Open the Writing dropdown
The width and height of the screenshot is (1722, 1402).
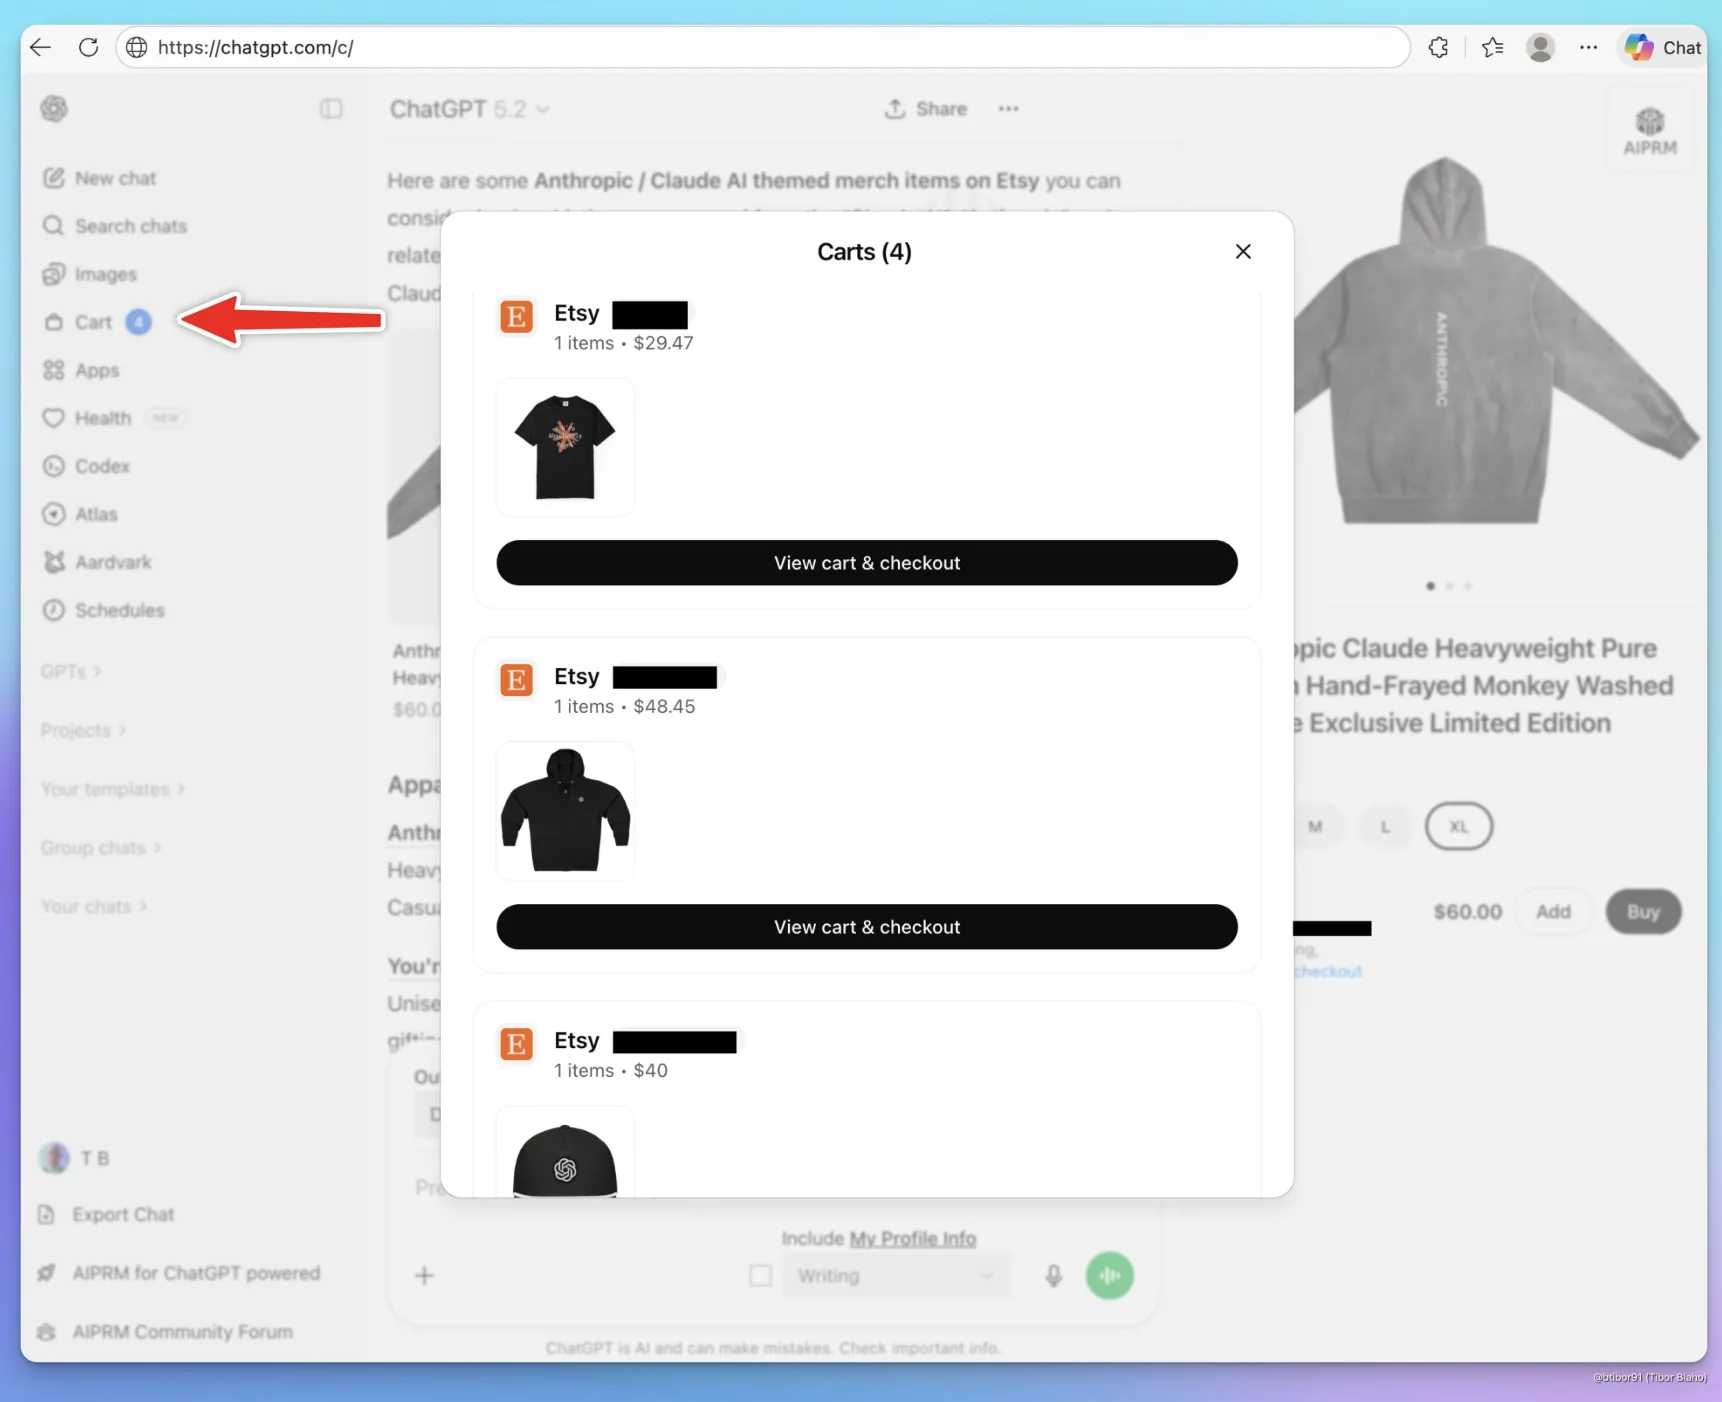point(895,1276)
